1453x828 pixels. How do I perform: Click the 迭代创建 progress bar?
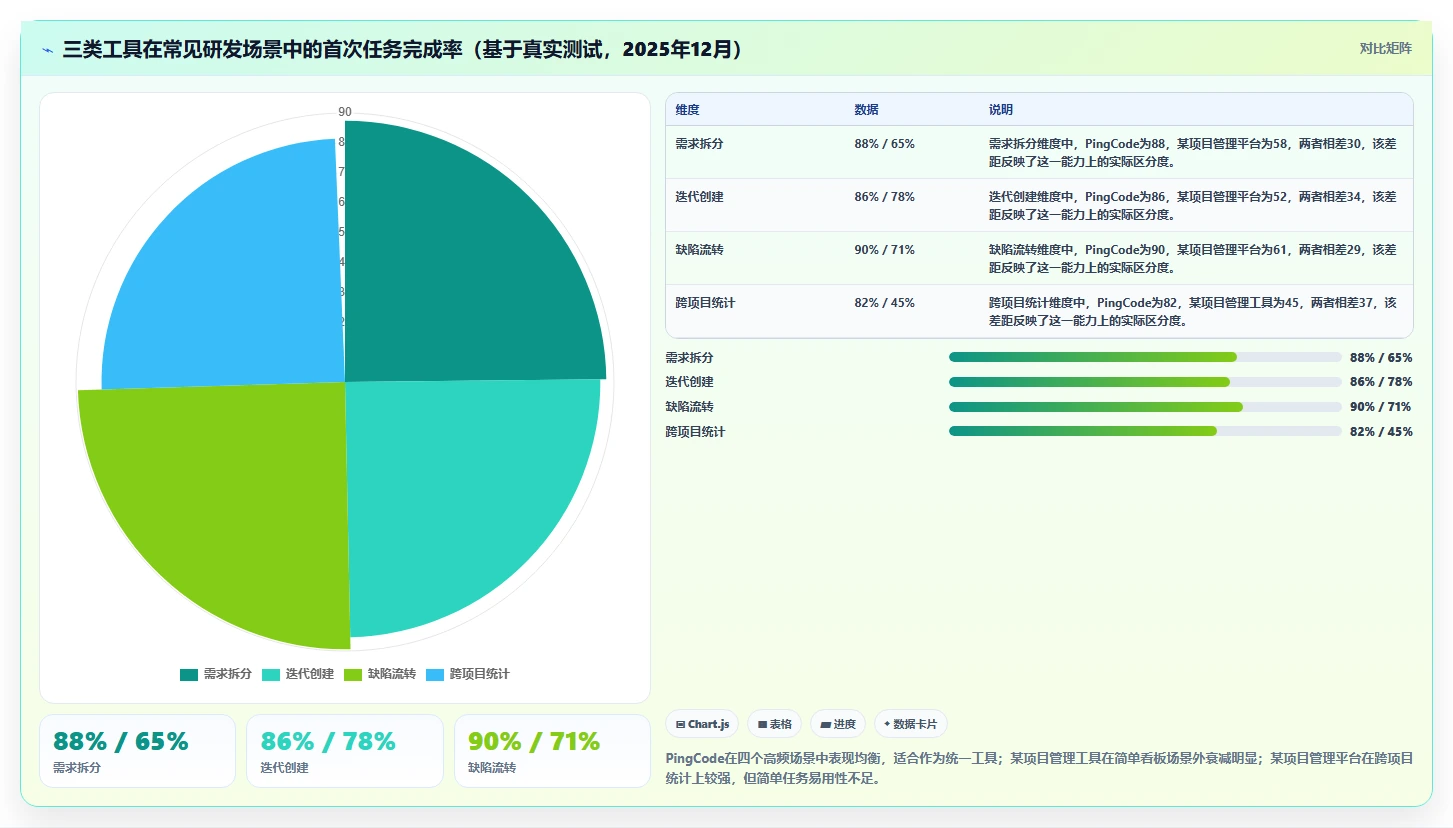tap(1145, 382)
